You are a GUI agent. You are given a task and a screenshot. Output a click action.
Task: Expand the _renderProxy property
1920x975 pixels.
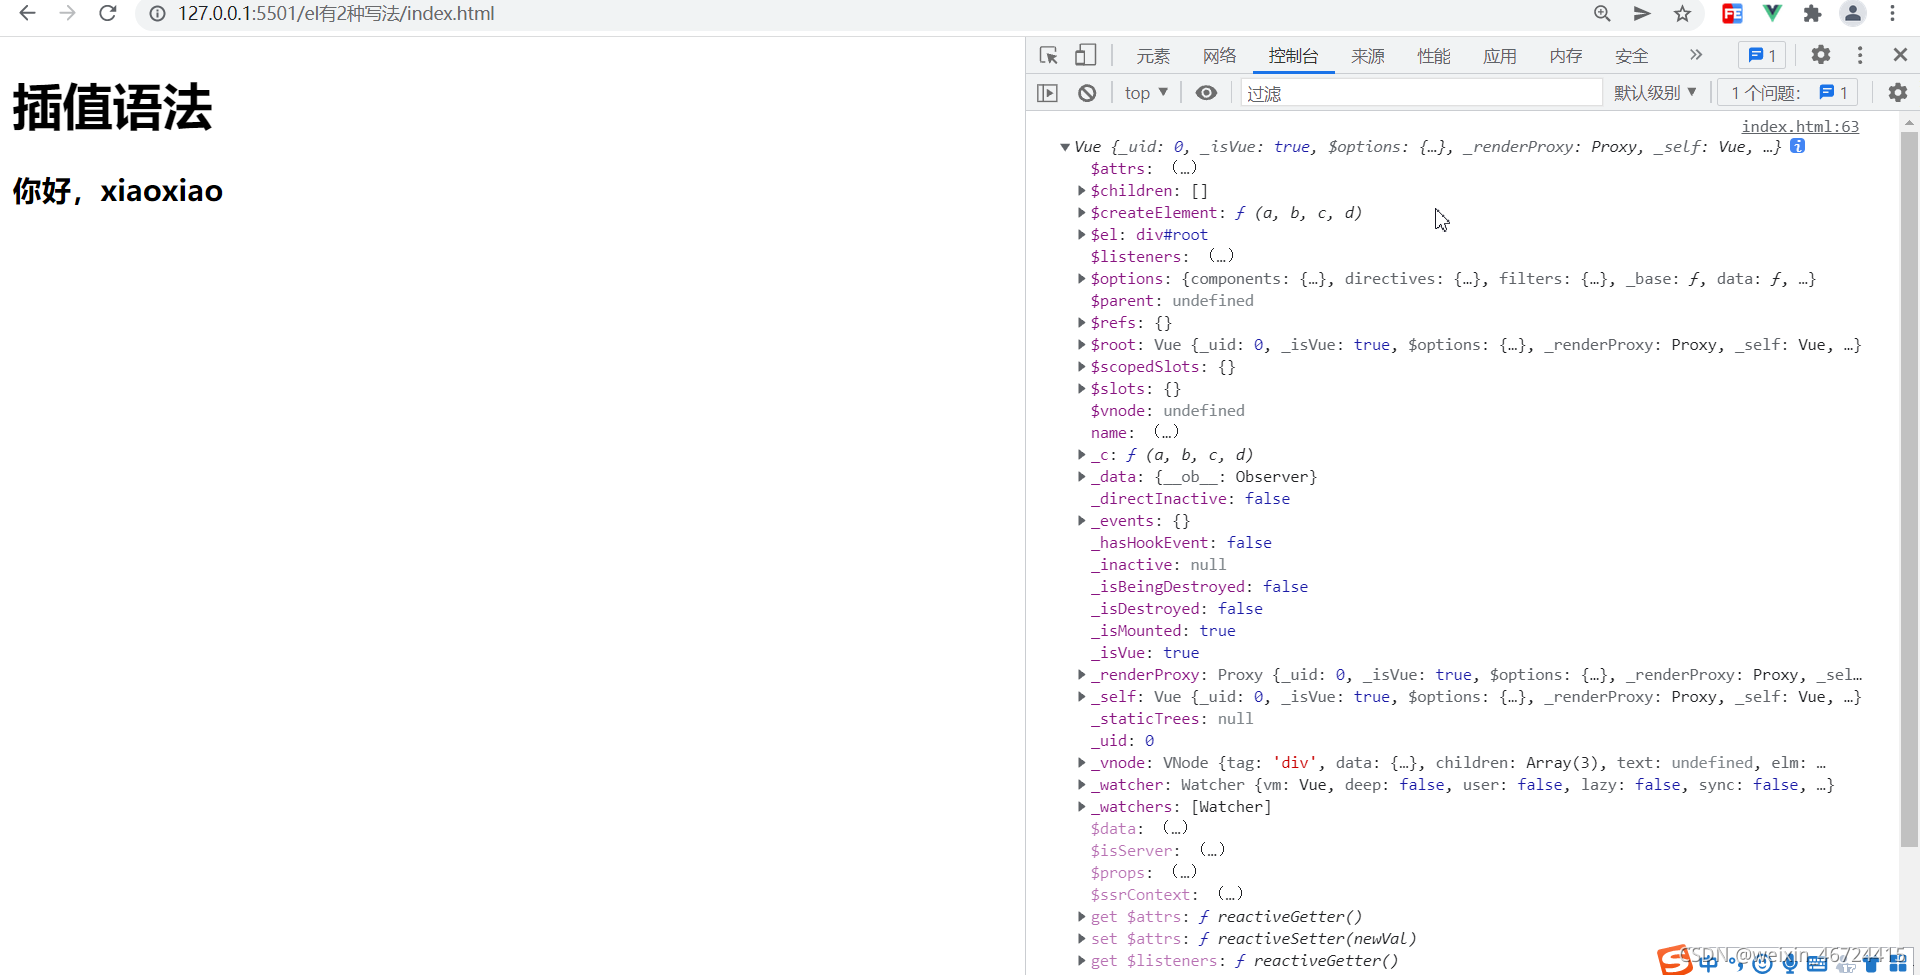click(x=1081, y=674)
